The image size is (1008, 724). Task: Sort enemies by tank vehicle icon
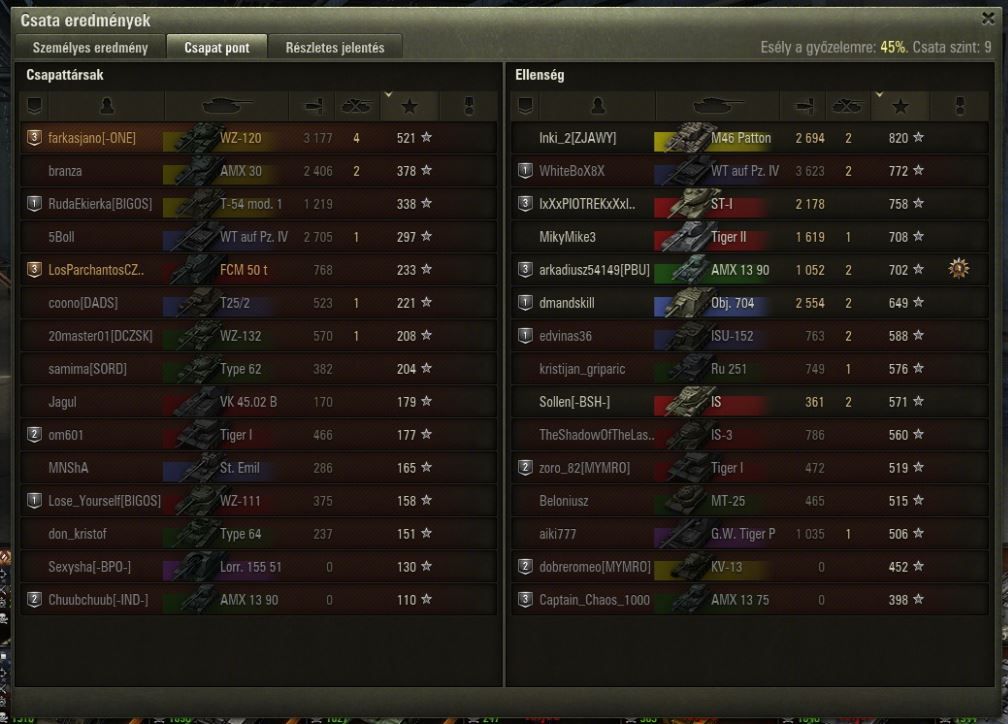(x=718, y=105)
